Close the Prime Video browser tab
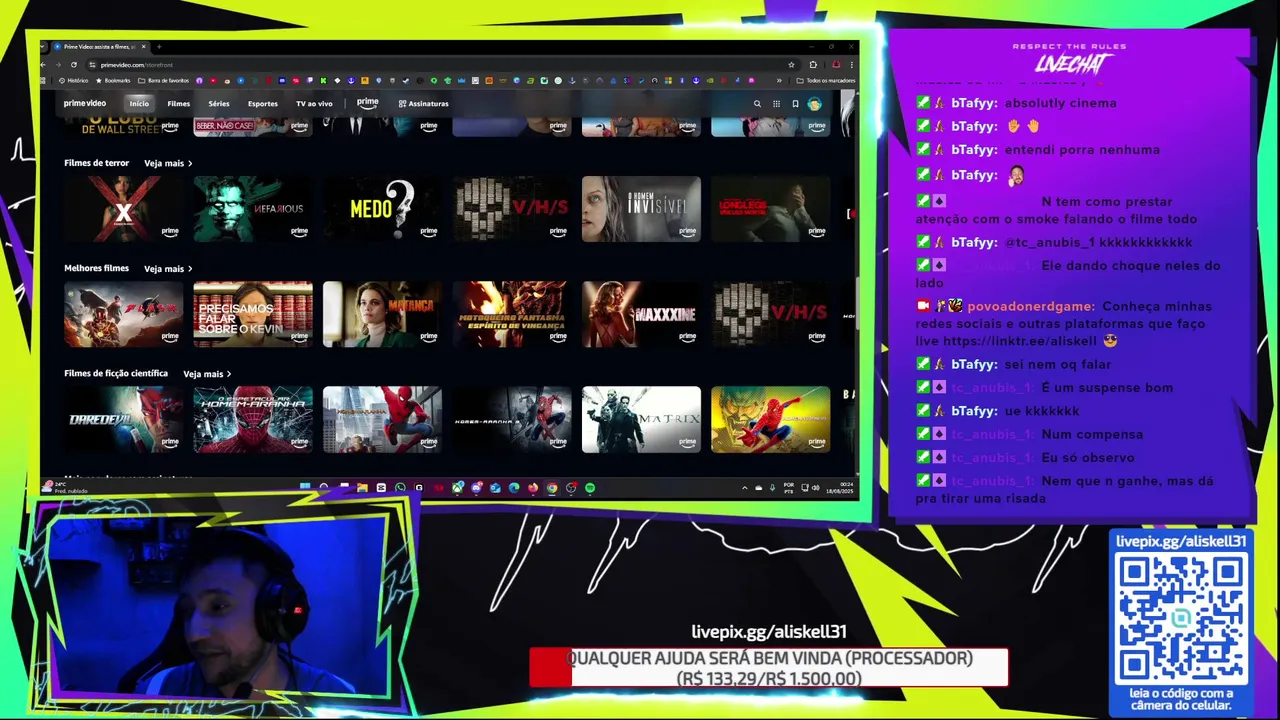Viewport: 1280px width, 720px height. (x=144, y=47)
